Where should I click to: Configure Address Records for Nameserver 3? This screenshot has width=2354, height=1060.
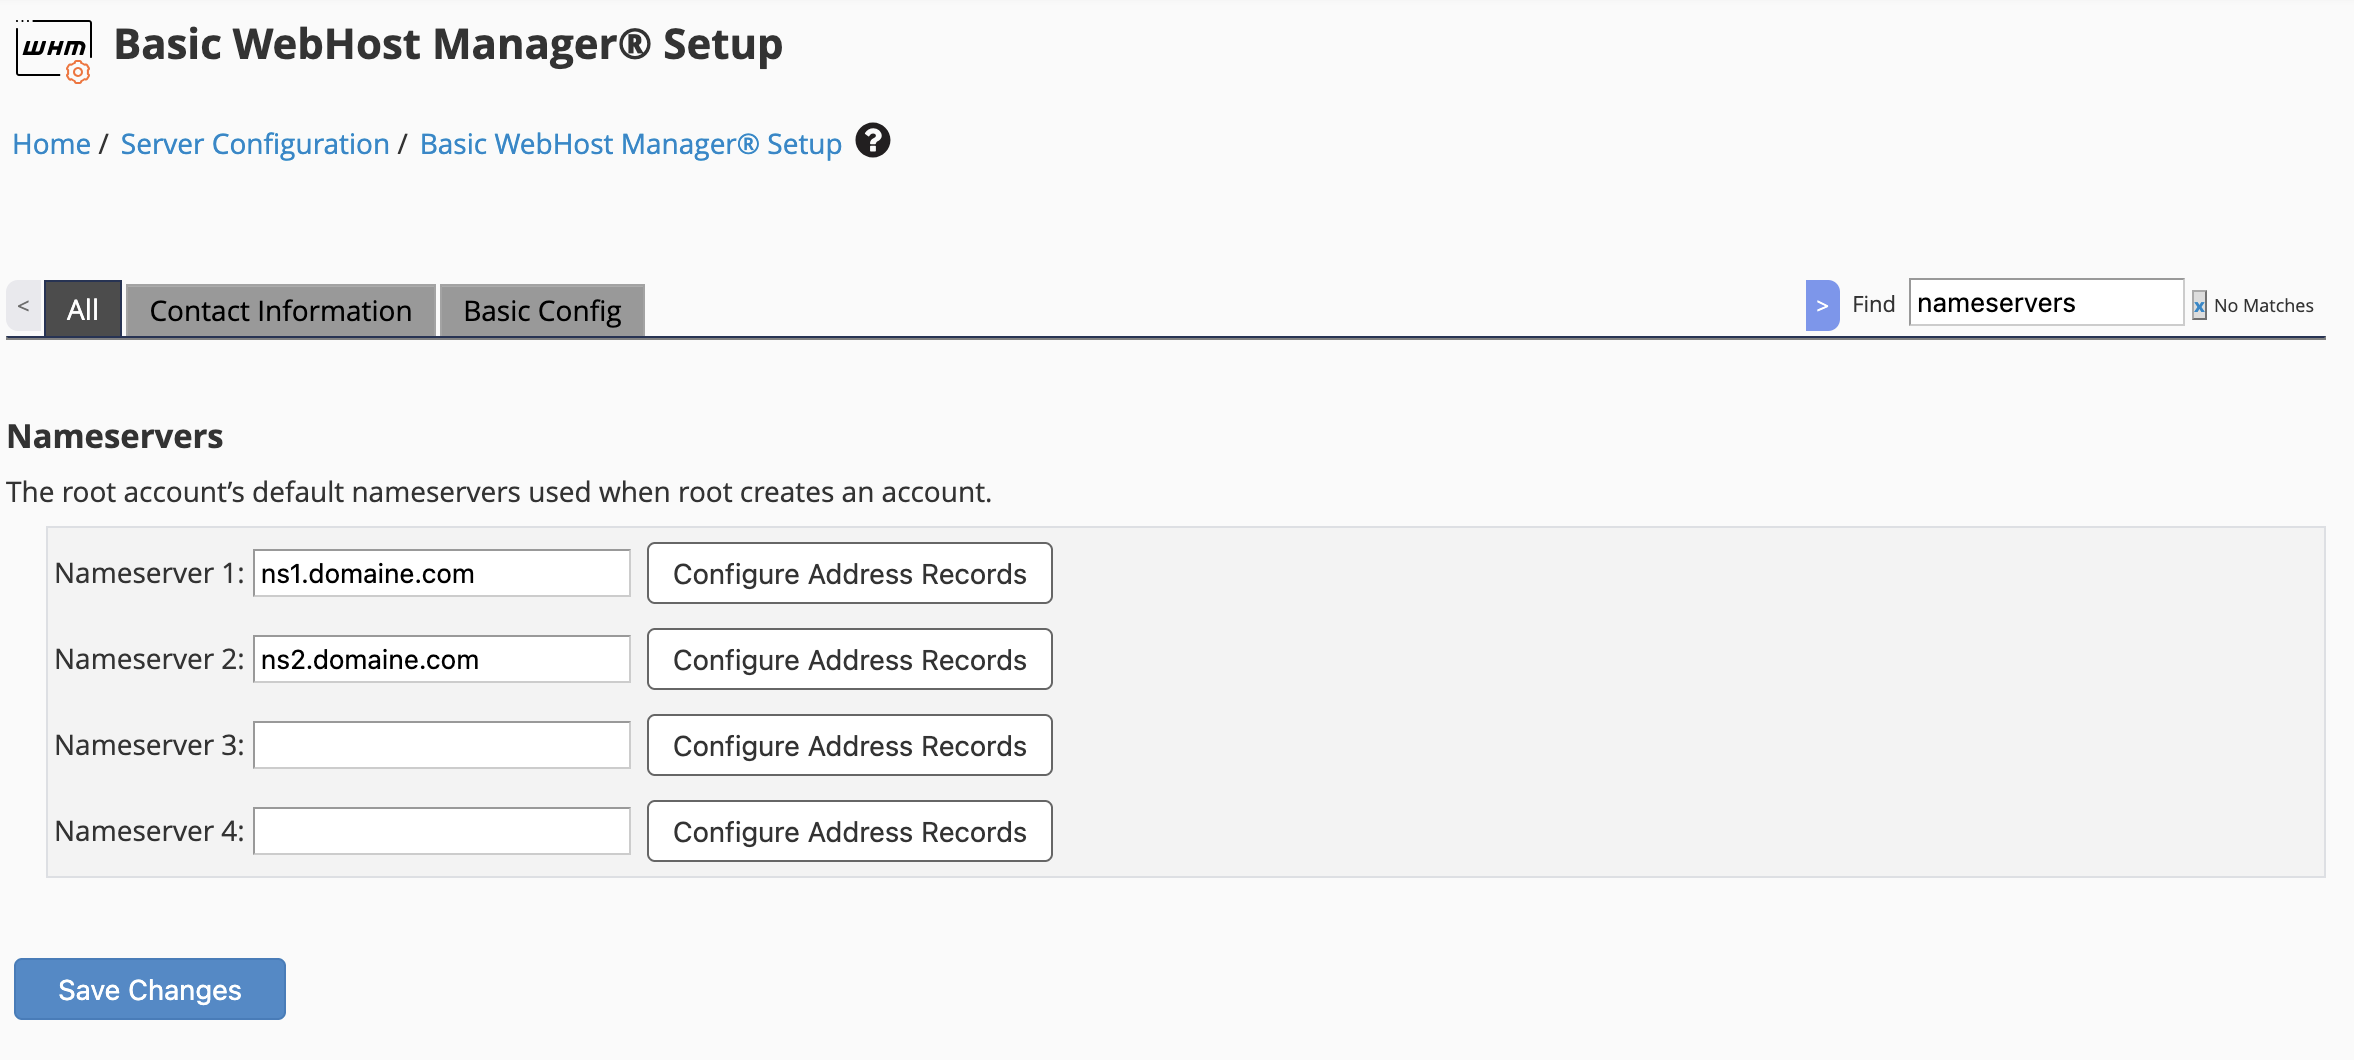[x=850, y=745]
